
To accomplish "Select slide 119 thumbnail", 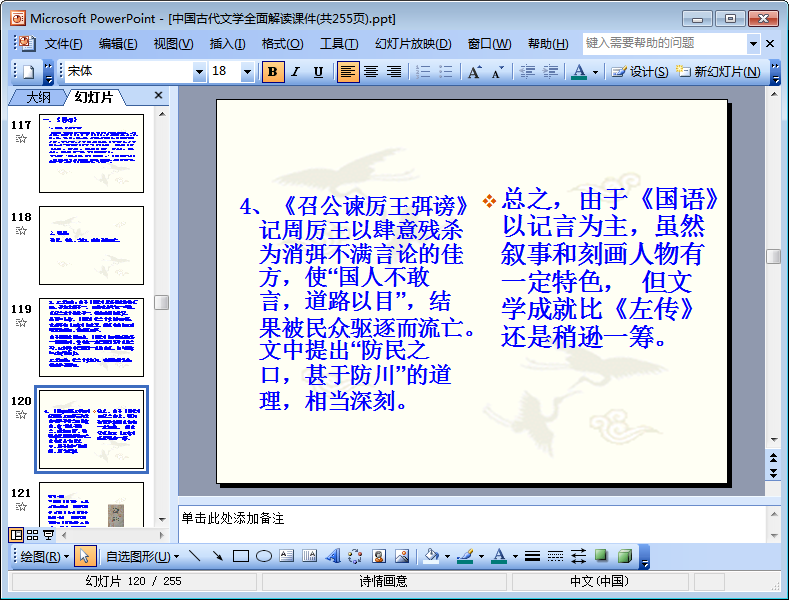I will (92, 338).
